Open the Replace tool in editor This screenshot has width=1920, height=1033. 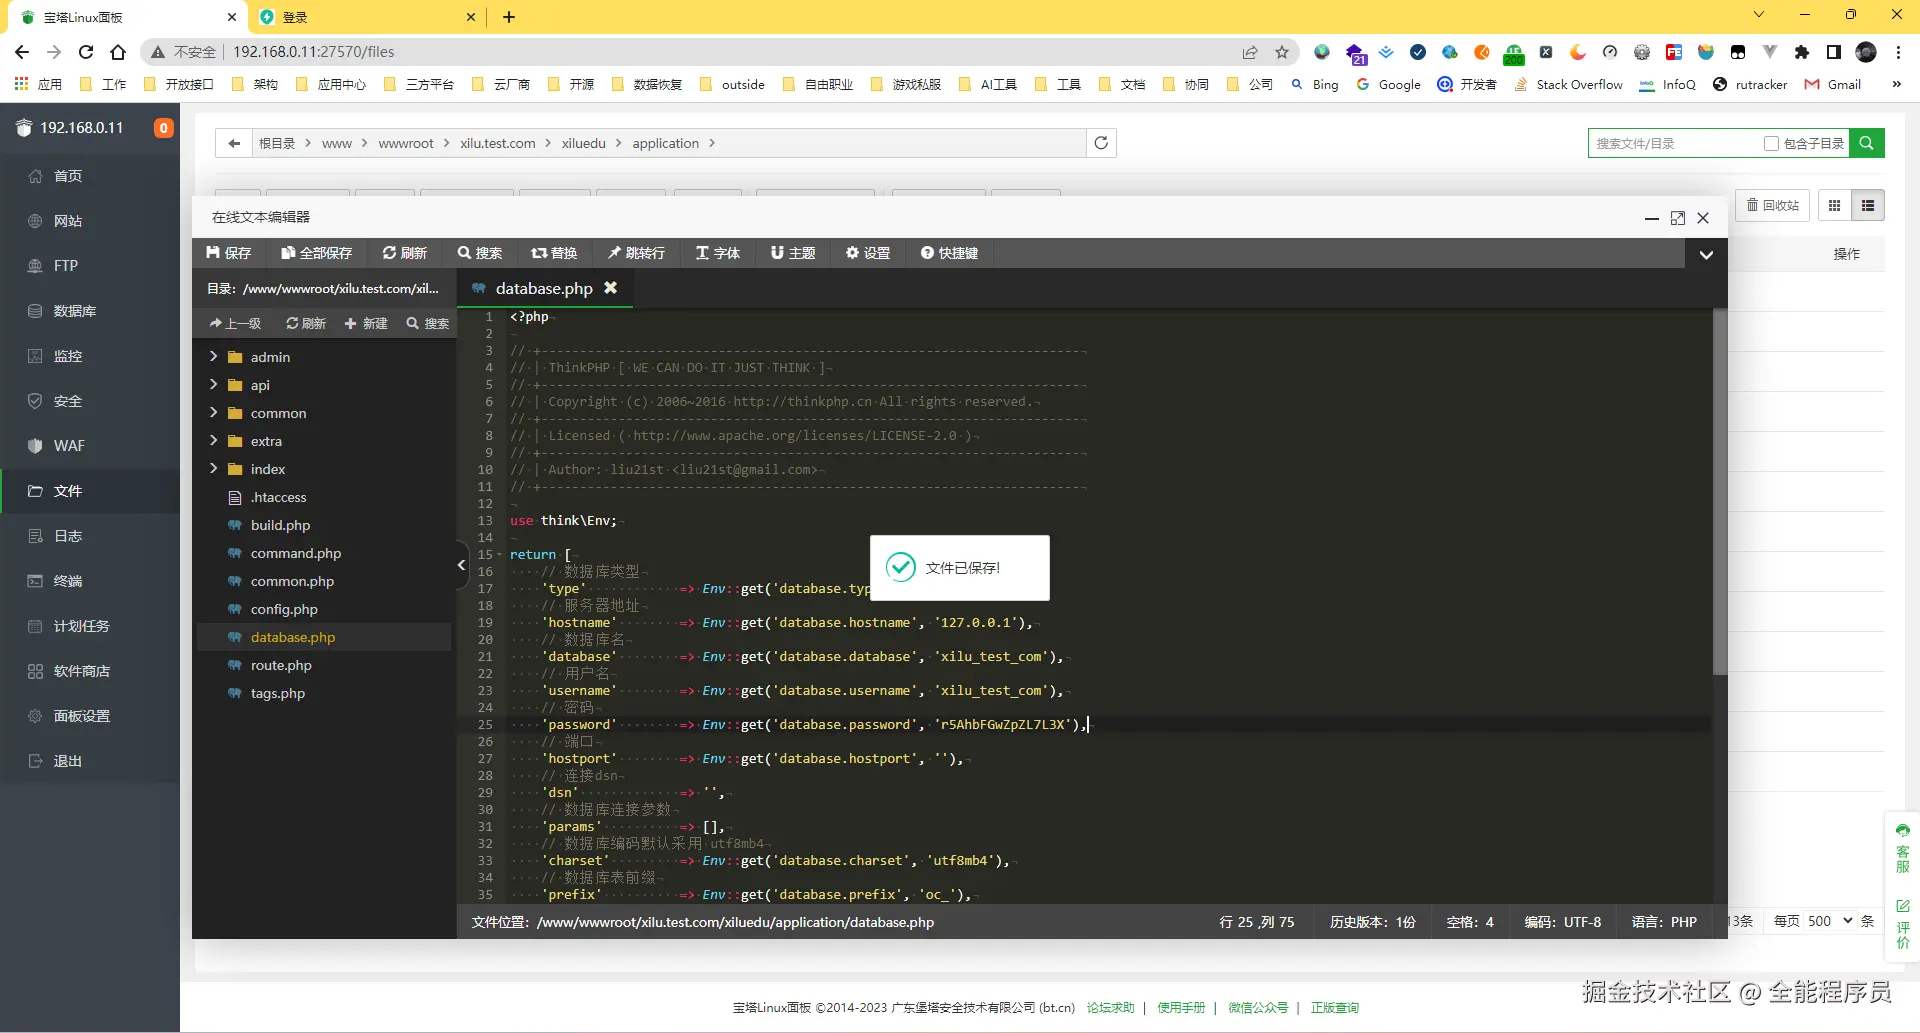(x=554, y=253)
